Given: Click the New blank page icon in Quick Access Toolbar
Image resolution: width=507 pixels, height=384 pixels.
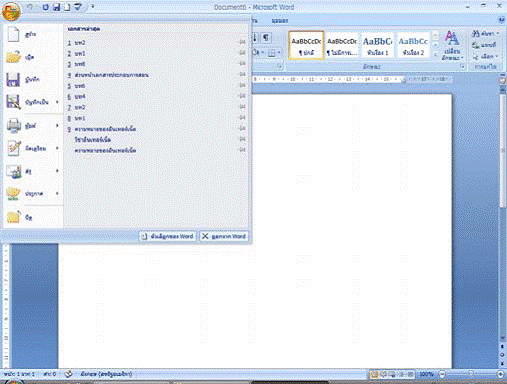Looking at the screenshot, I should click(x=67, y=7).
